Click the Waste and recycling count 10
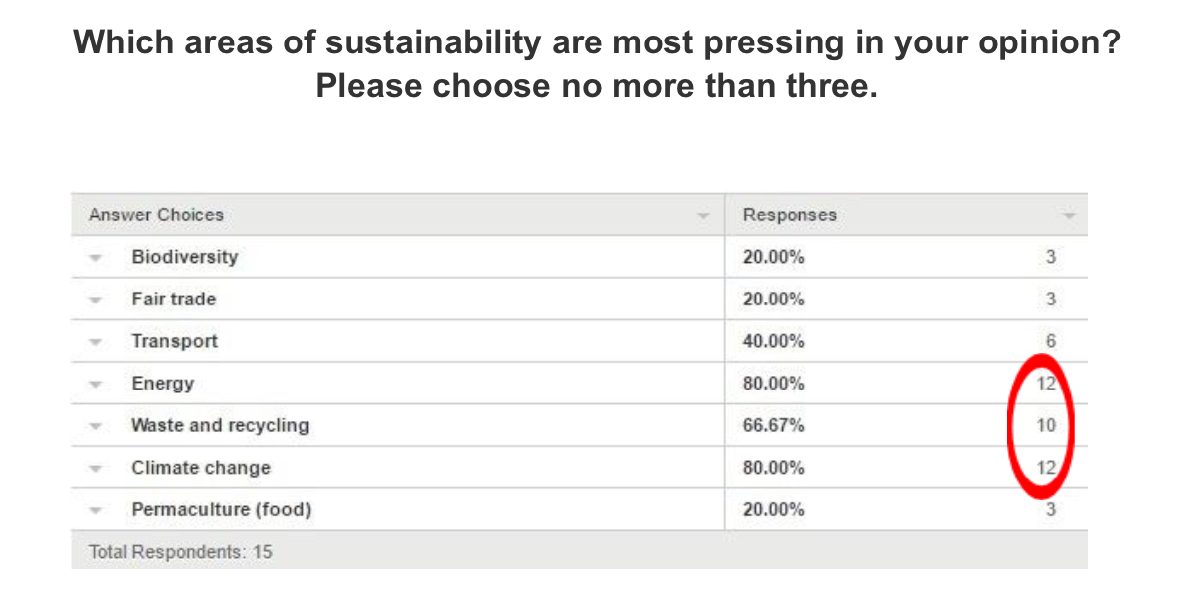The height and width of the screenshot is (600, 1195). (x=1046, y=425)
